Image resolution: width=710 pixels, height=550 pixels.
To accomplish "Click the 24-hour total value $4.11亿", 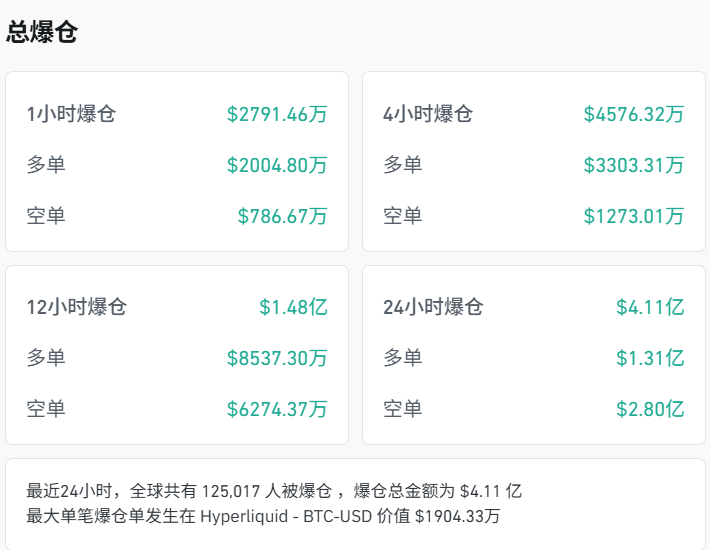I will coord(650,307).
